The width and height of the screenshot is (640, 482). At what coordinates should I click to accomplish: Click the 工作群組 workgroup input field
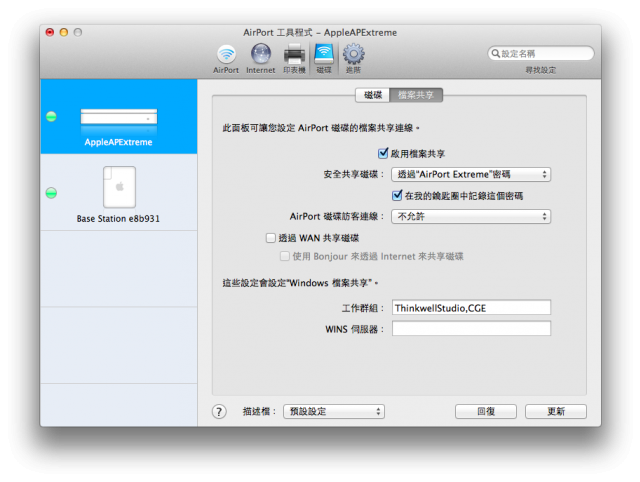coord(471,308)
